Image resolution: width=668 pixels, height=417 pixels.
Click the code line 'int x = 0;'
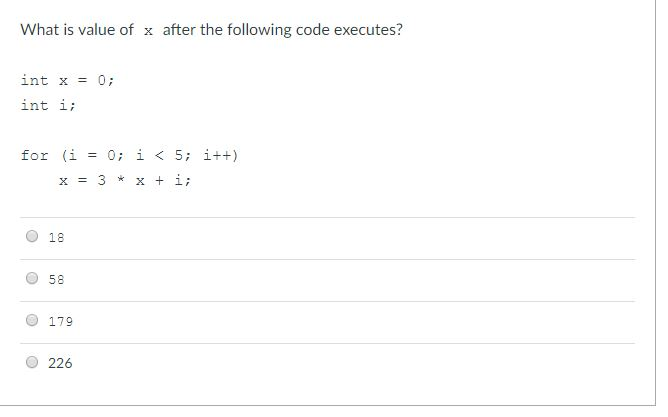(67, 80)
